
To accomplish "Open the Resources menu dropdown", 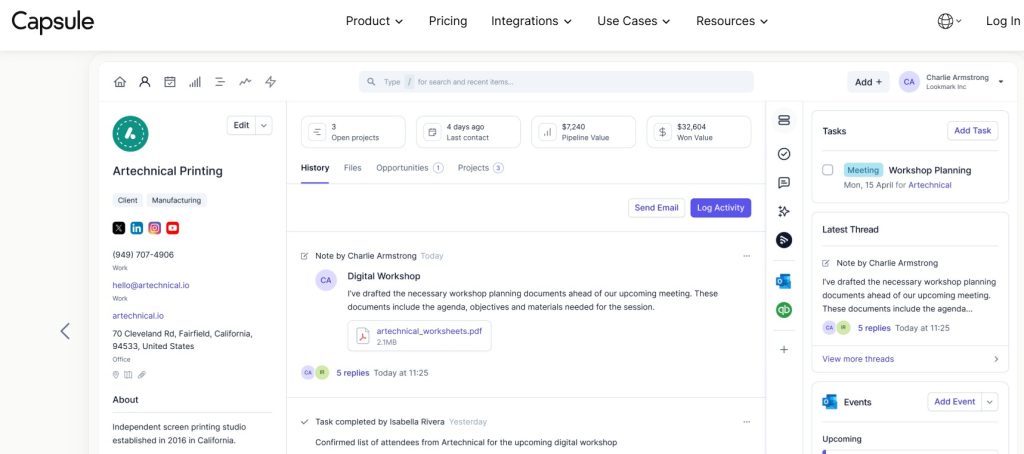I will pyautogui.click(x=731, y=21).
